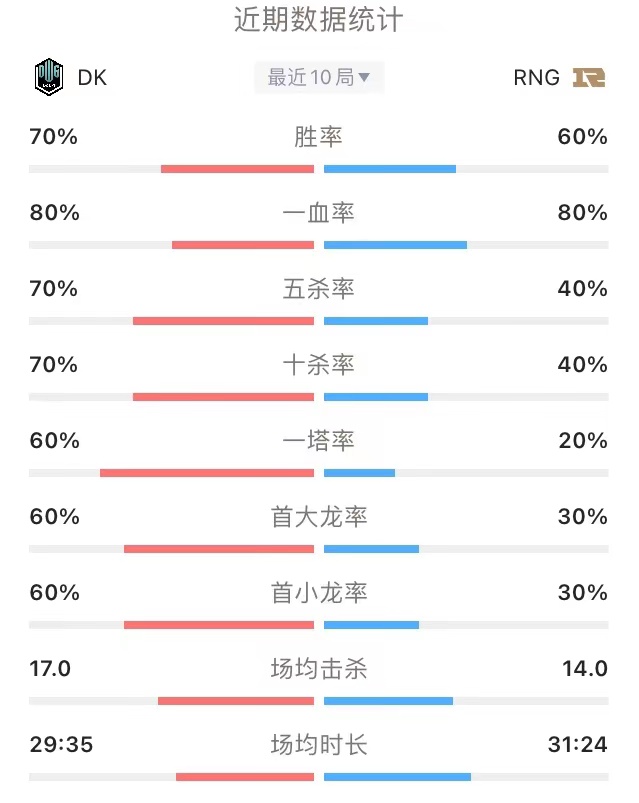Click DK's red 首小龙率 bar

[x=219, y=625]
